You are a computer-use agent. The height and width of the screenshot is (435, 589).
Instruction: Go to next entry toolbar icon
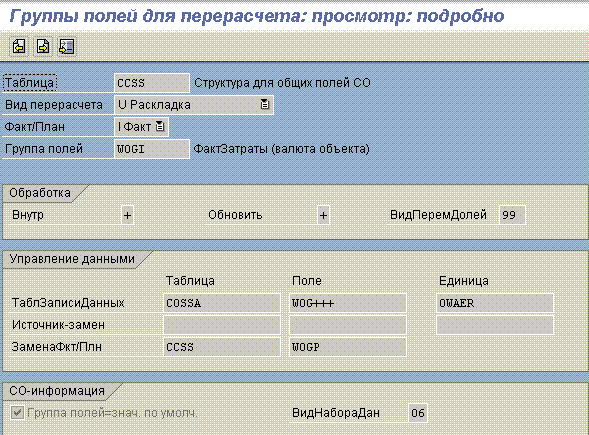tap(43, 47)
